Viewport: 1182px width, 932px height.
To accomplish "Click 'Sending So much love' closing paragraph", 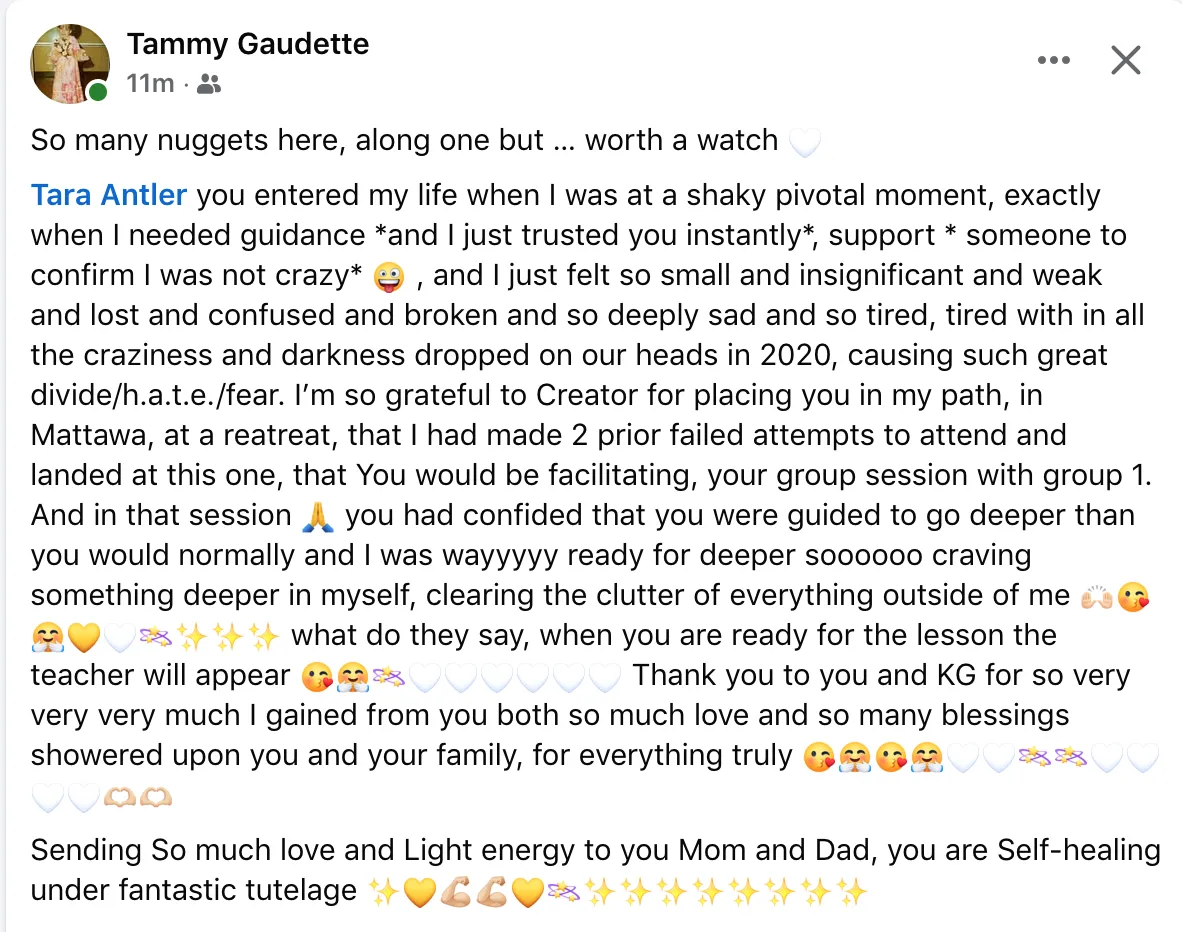I will click(x=596, y=870).
